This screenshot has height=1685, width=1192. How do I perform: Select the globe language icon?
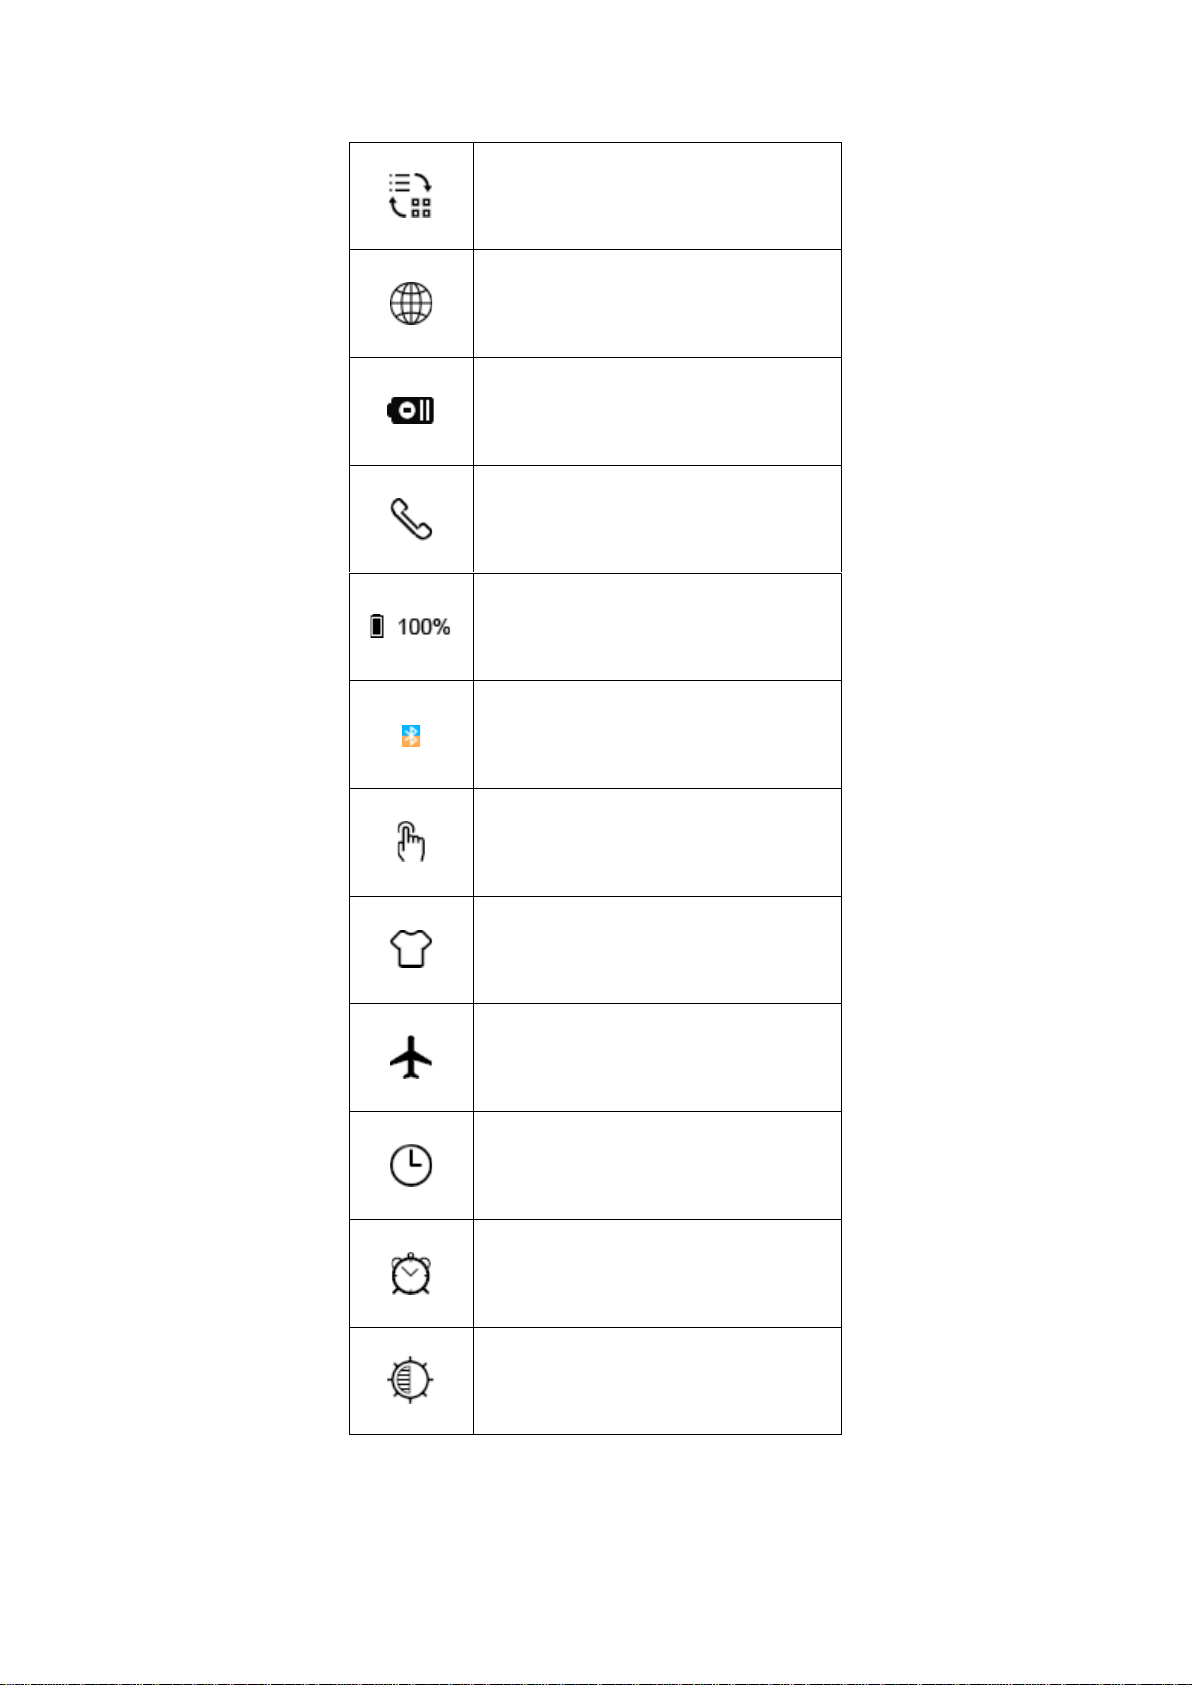[411, 303]
